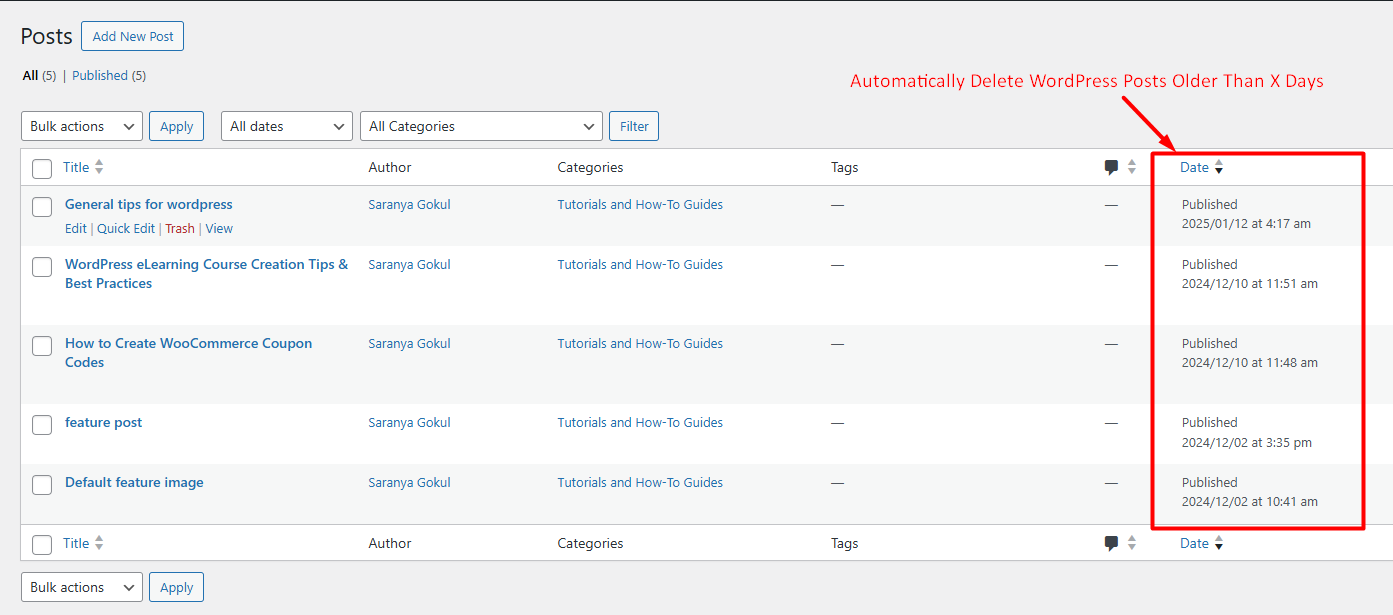This screenshot has height=615, width=1393.
Task: Open the All dates filter dropdown
Action: (x=287, y=126)
